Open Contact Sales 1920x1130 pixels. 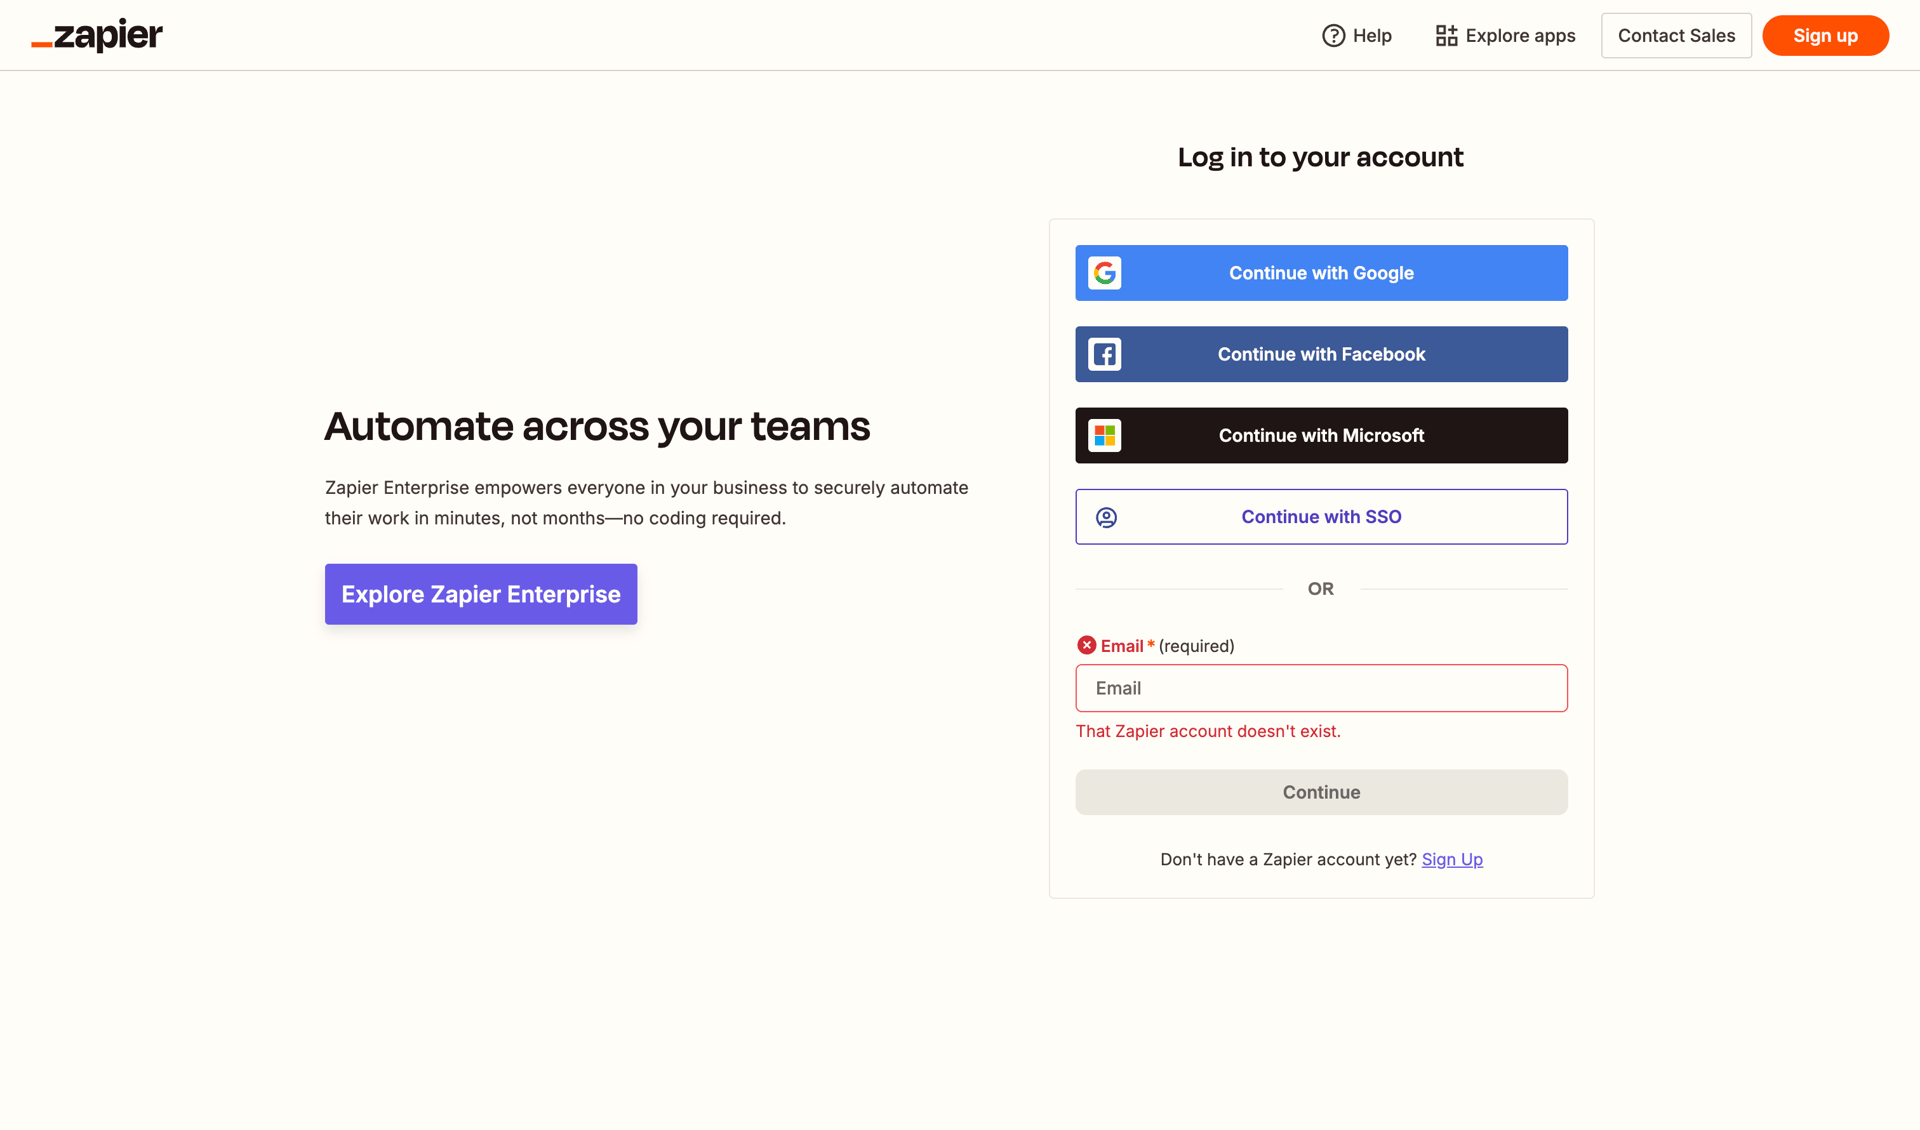coord(1676,35)
